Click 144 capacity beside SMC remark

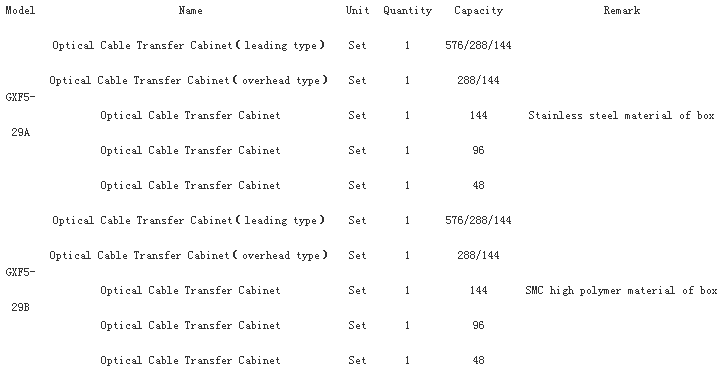click(x=478, y=290)
